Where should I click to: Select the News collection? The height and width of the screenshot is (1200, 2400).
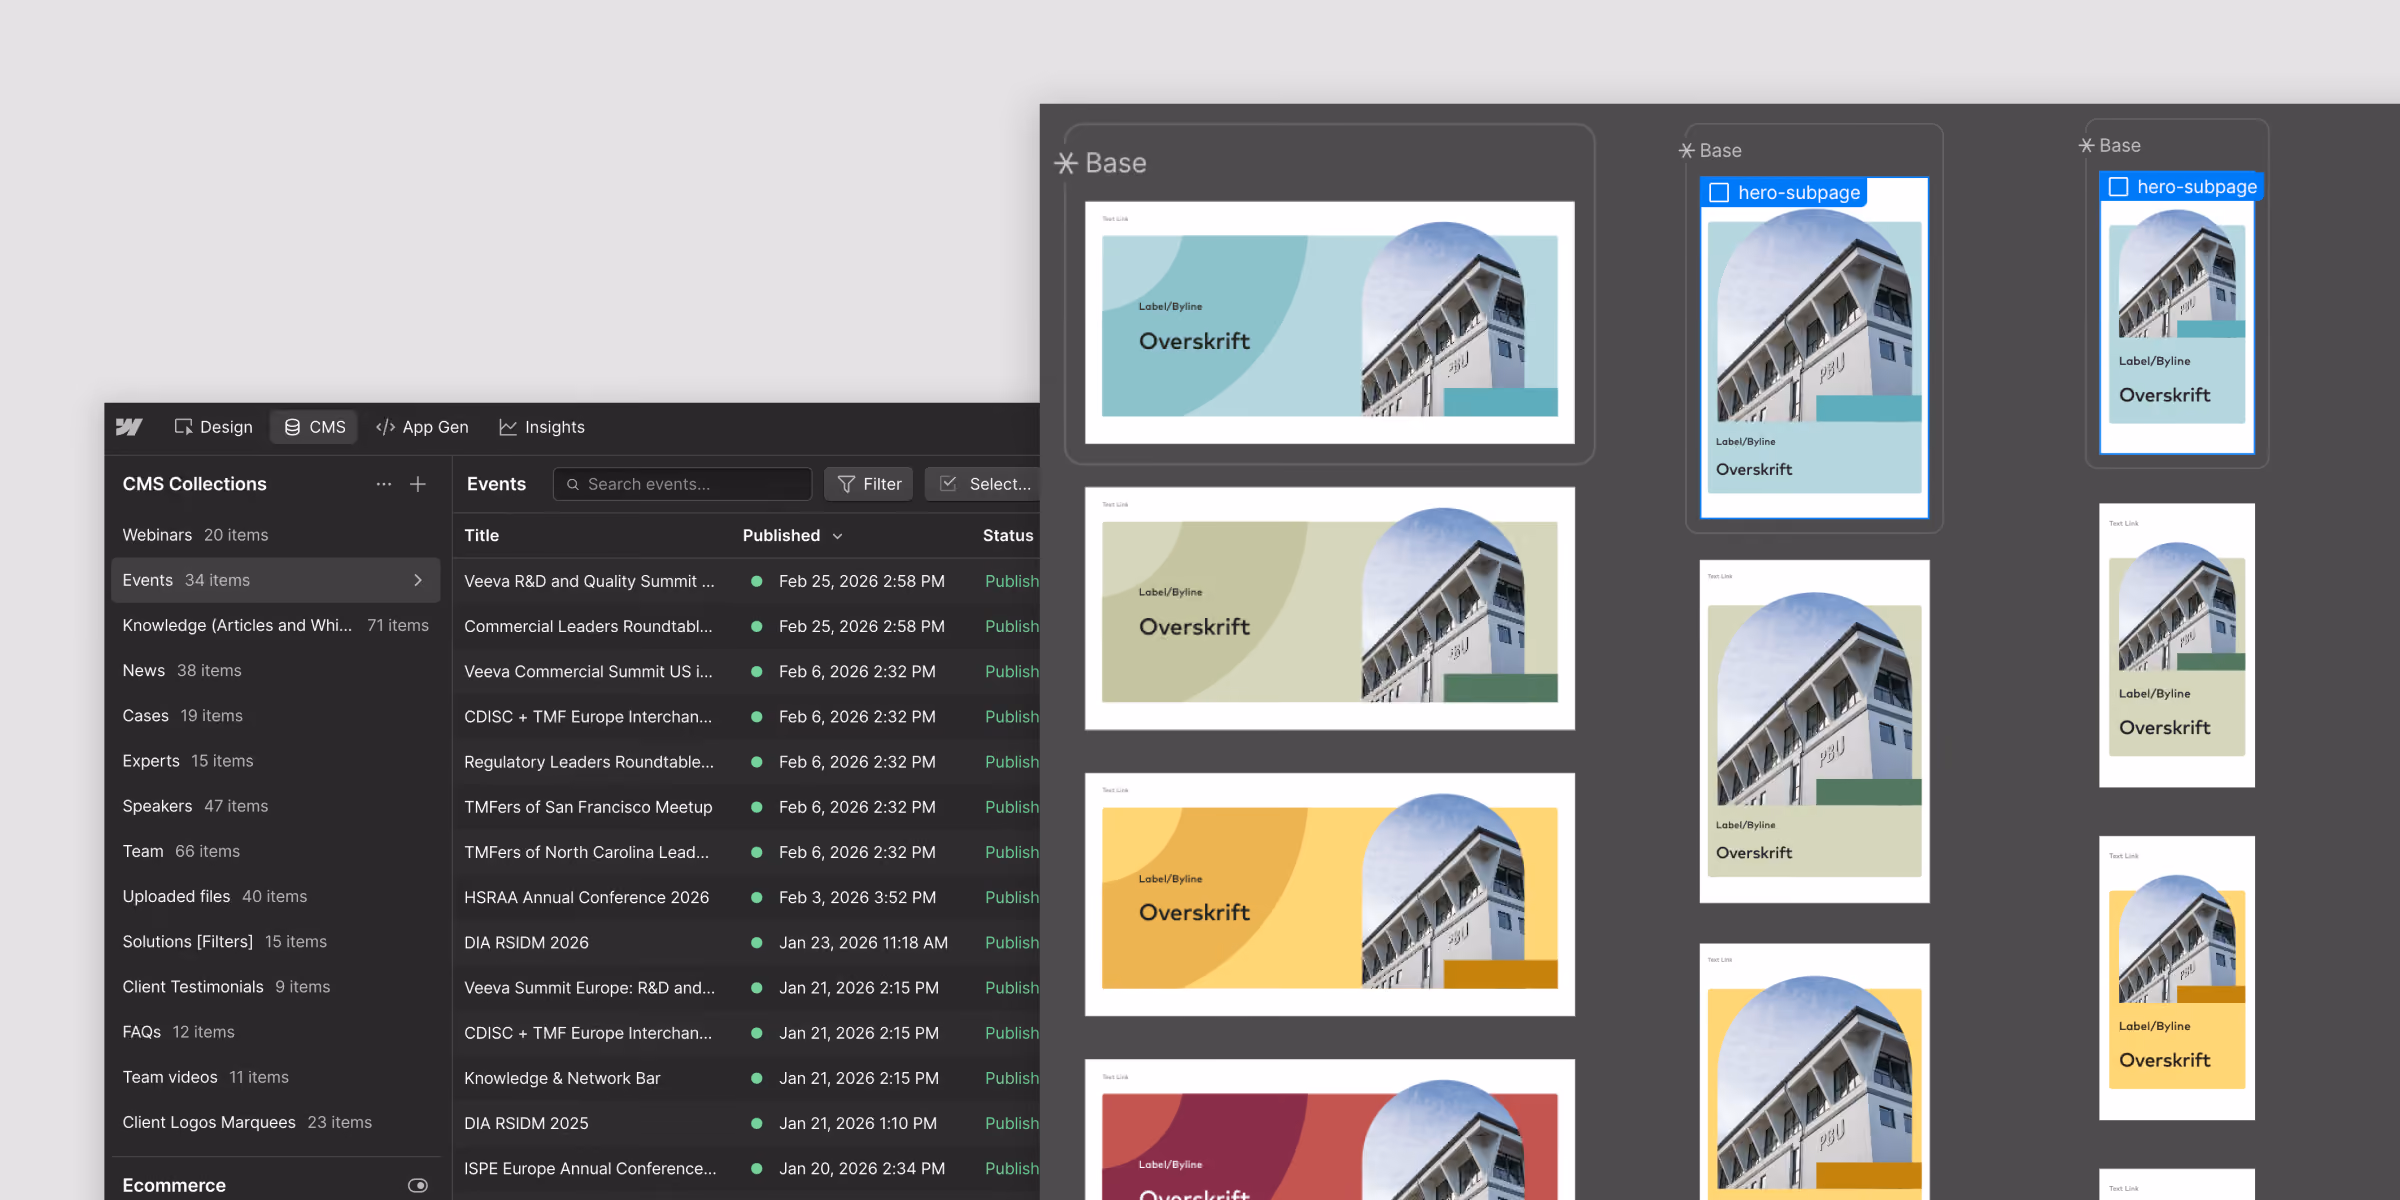(x=276, y=670)
